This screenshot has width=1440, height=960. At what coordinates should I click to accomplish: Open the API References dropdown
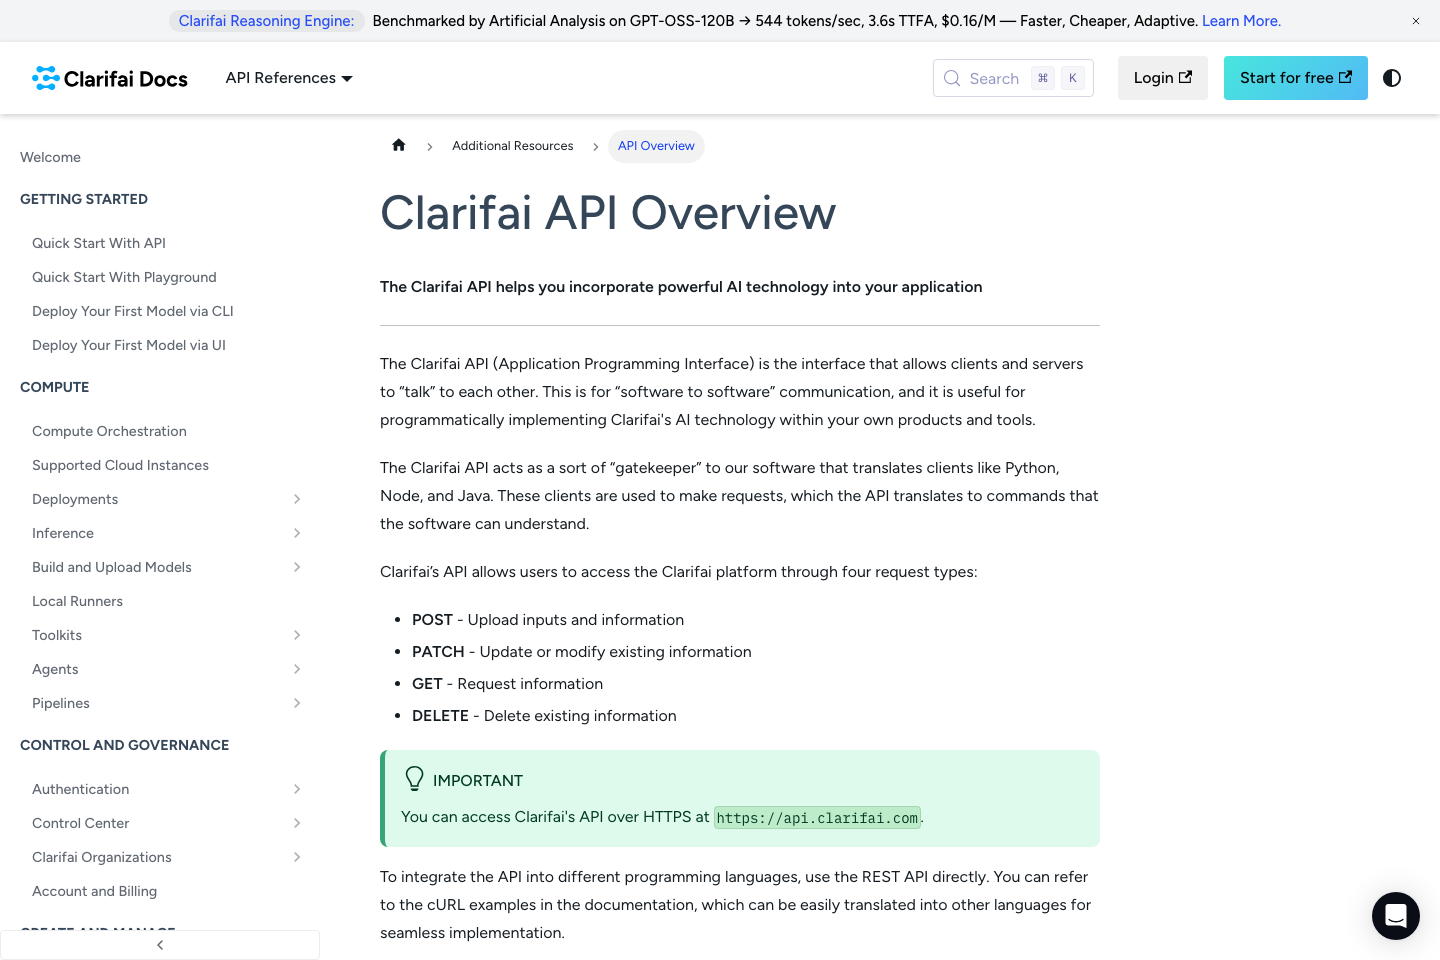click(x=288, y=78)
